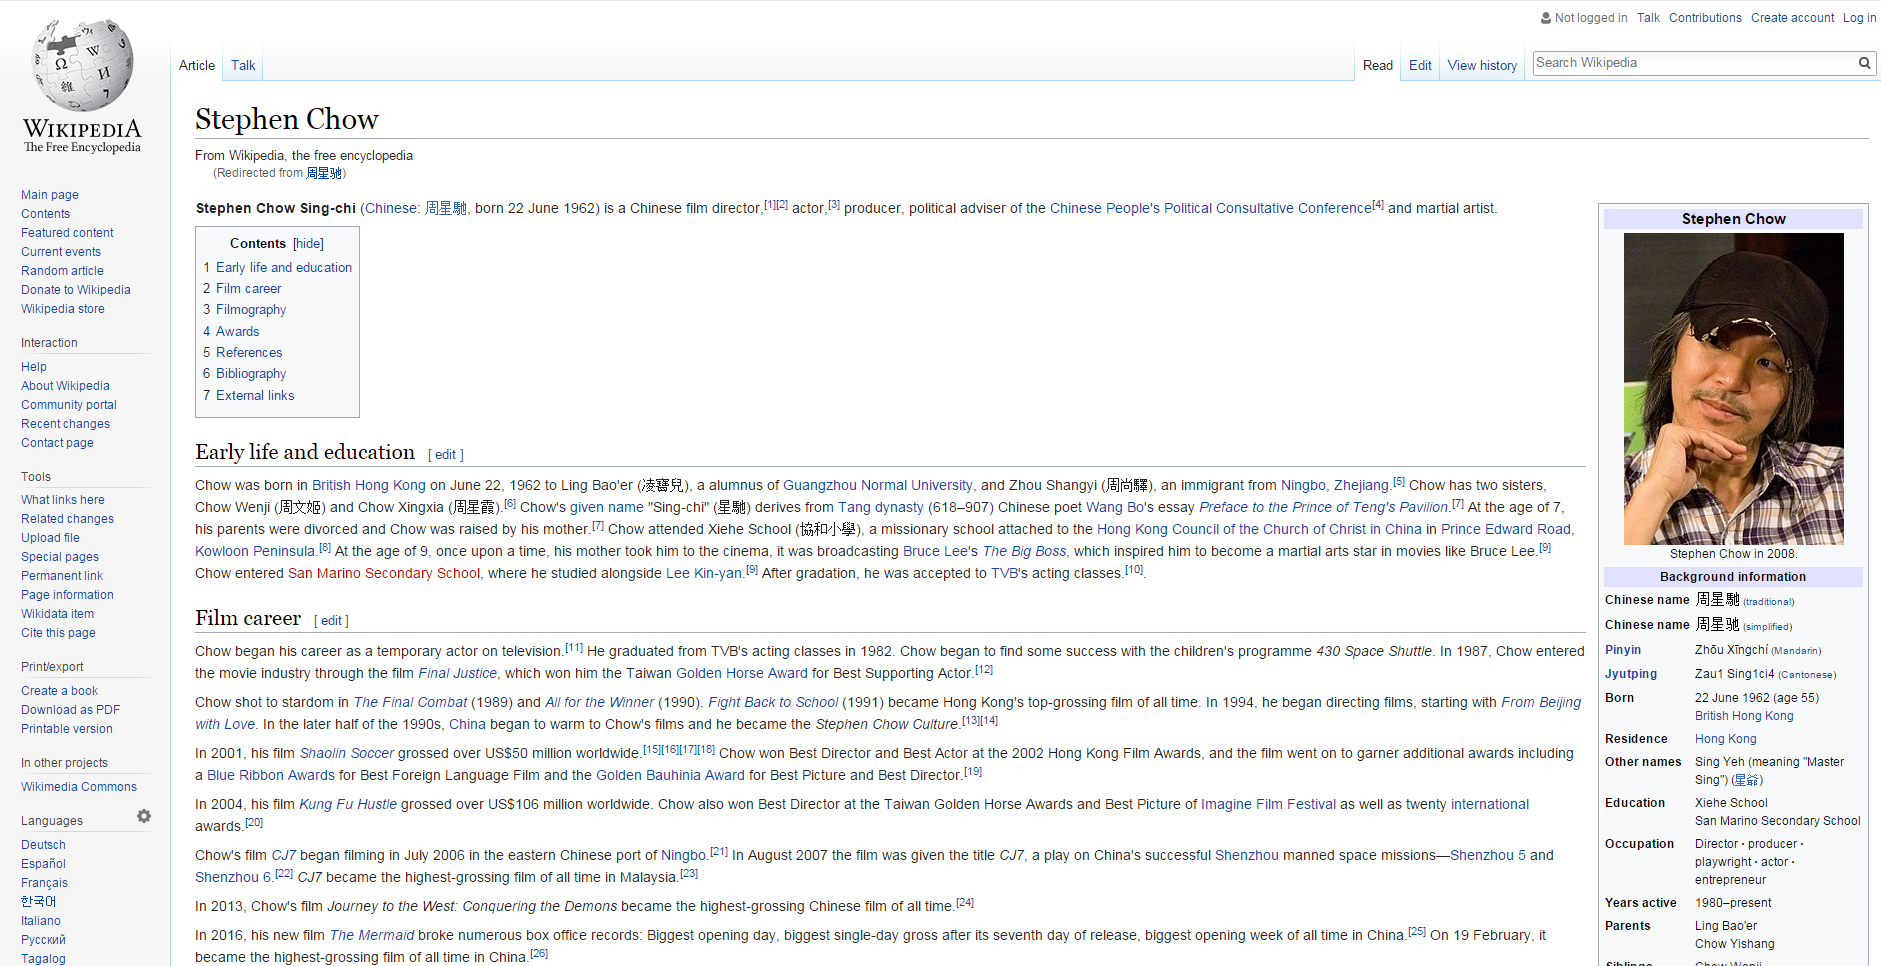Edit the Film career section
This screenshot has width=1881, height=966.
tap(331, 621)
